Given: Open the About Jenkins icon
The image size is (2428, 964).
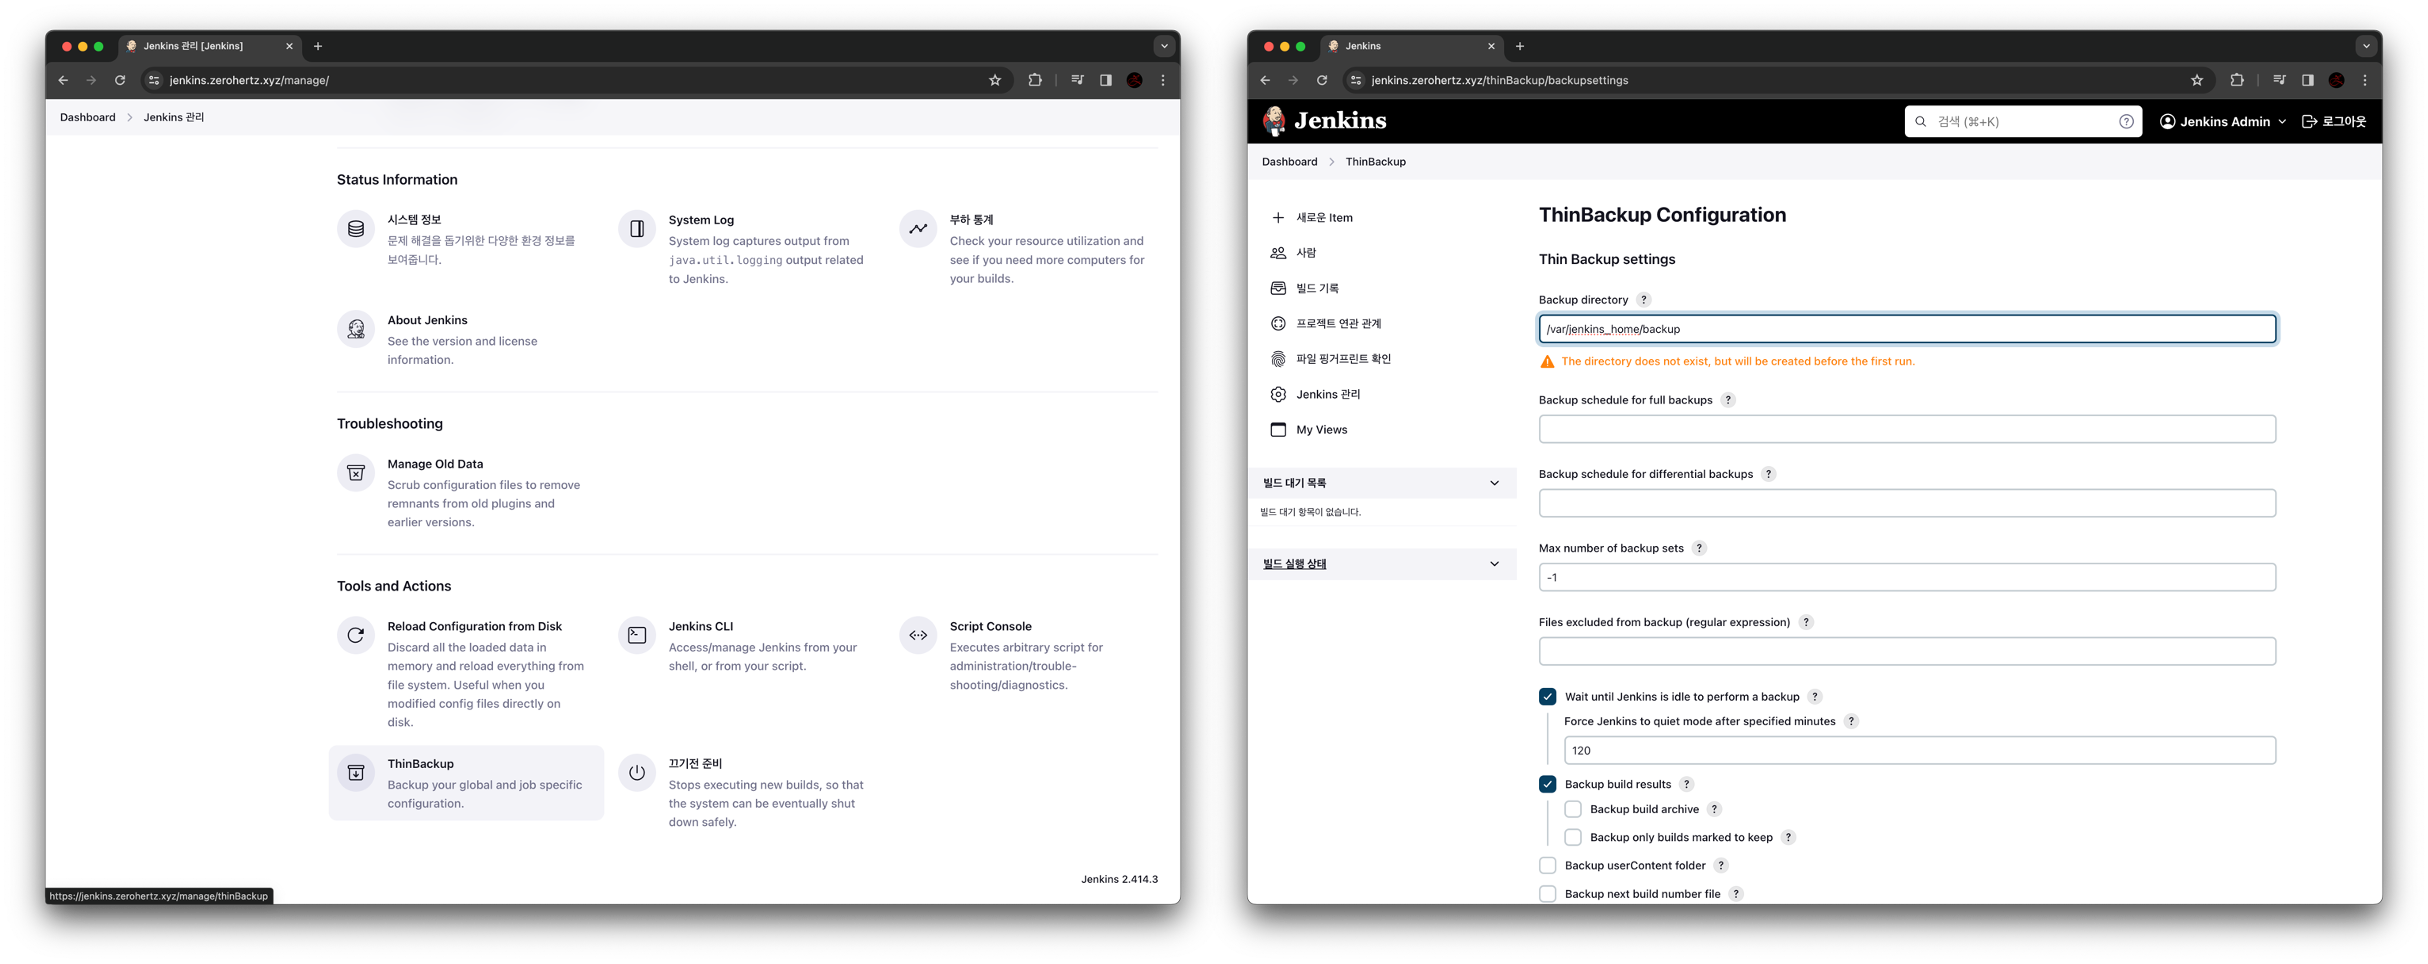Looking at the screenshot, I should tap(356, 329).
